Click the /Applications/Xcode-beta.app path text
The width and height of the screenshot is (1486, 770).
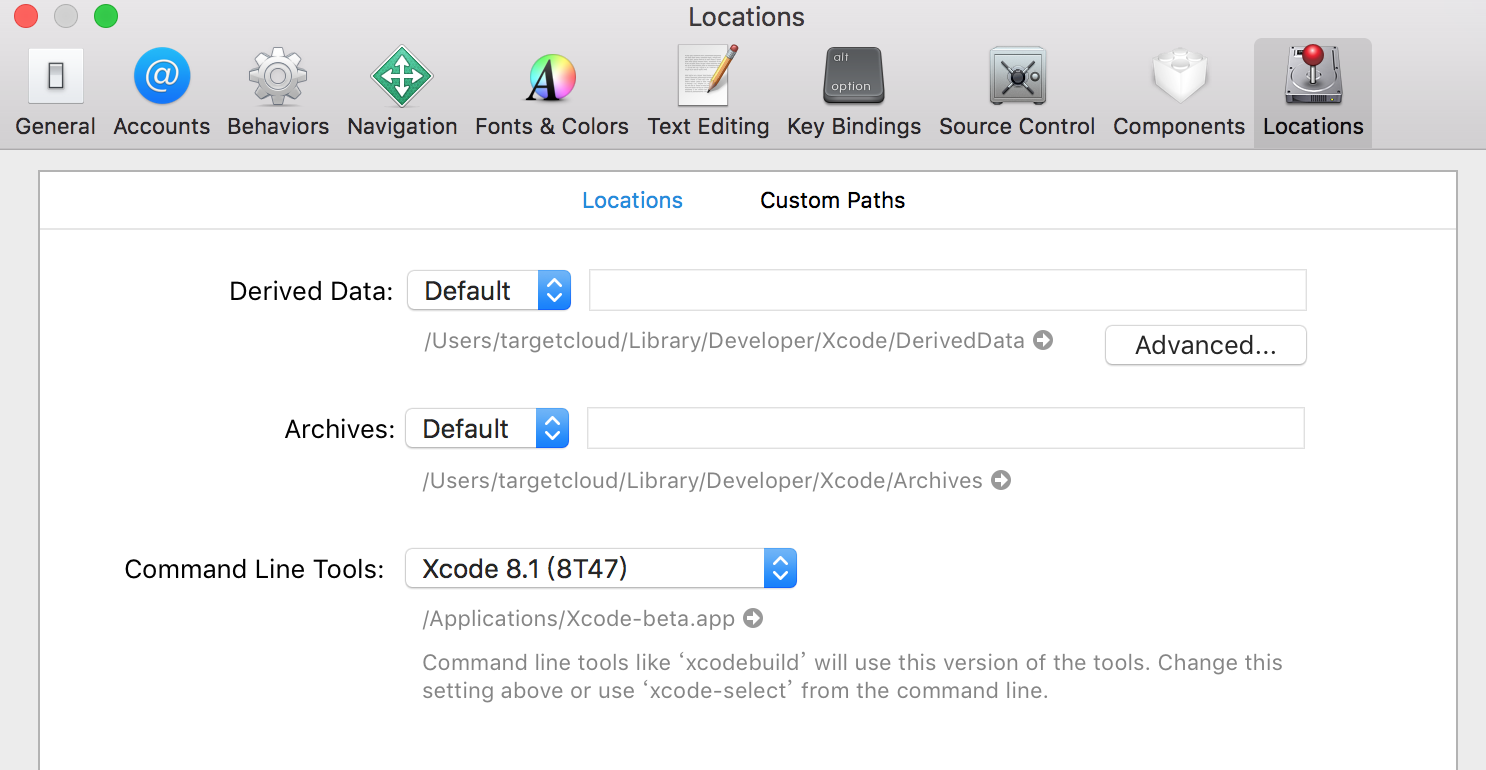click(x=579, y=619)
